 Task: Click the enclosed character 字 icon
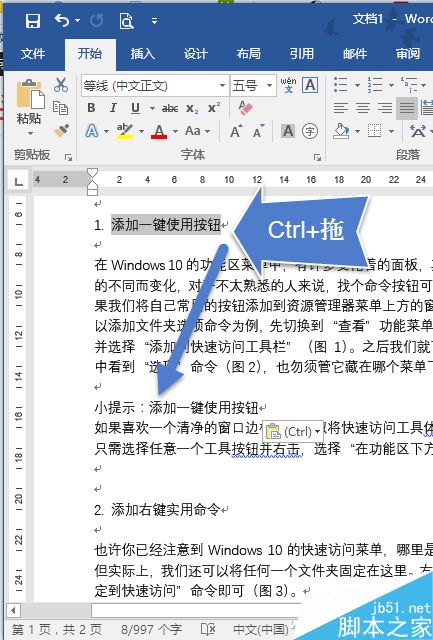coord(310,131)
